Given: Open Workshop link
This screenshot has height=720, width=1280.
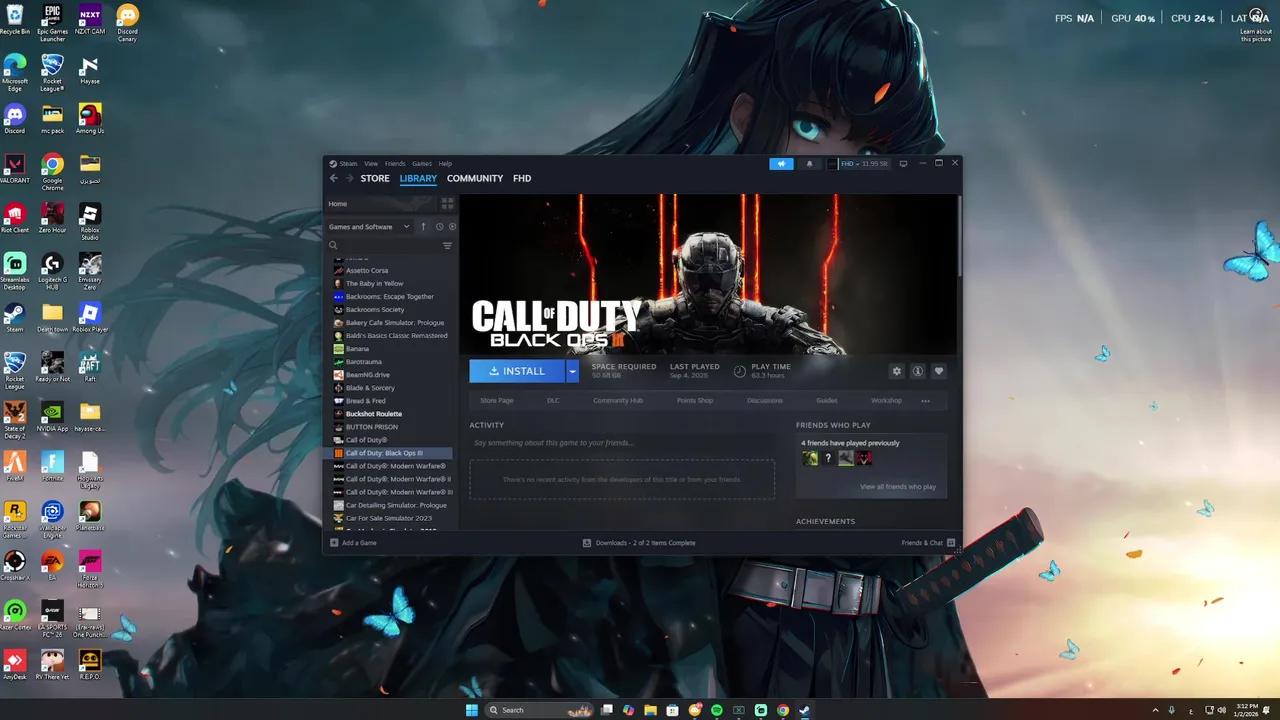Looking at the screenshot, I should point(886,401).
